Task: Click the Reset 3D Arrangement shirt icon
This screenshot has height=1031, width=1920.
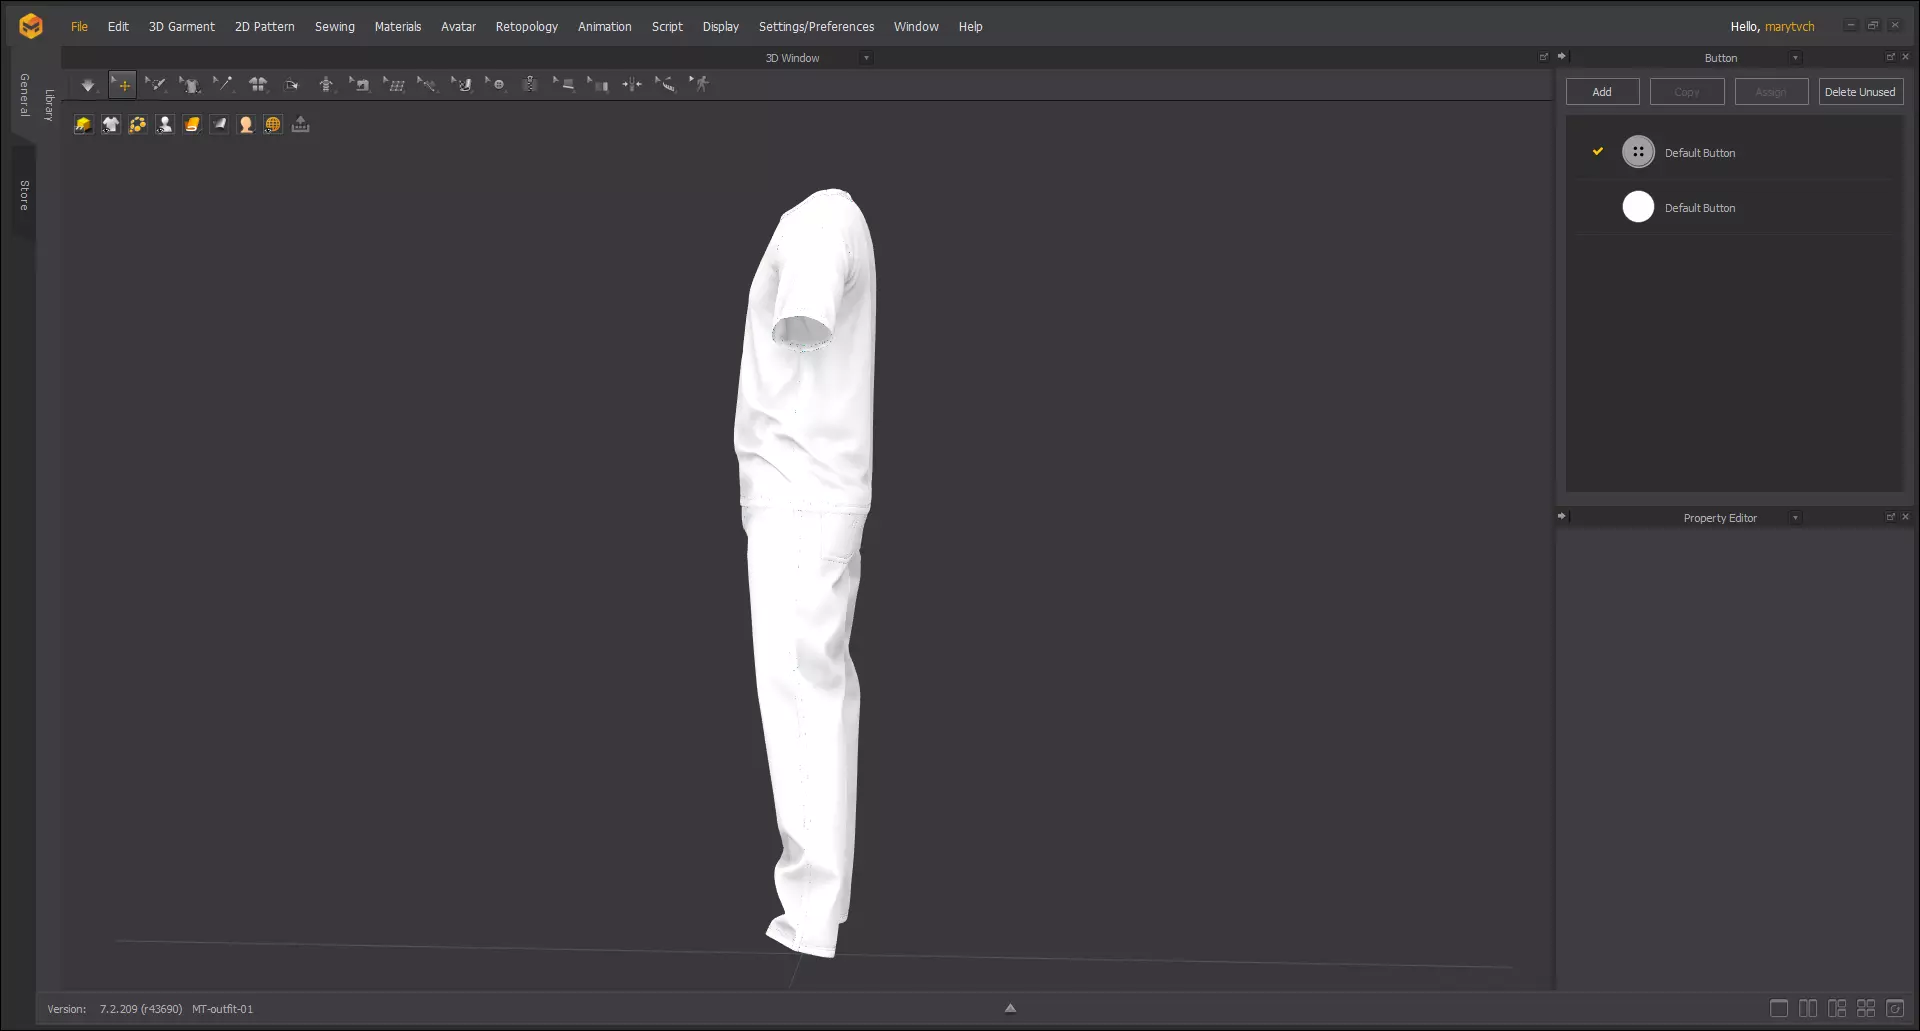Action: coord(258,85)
